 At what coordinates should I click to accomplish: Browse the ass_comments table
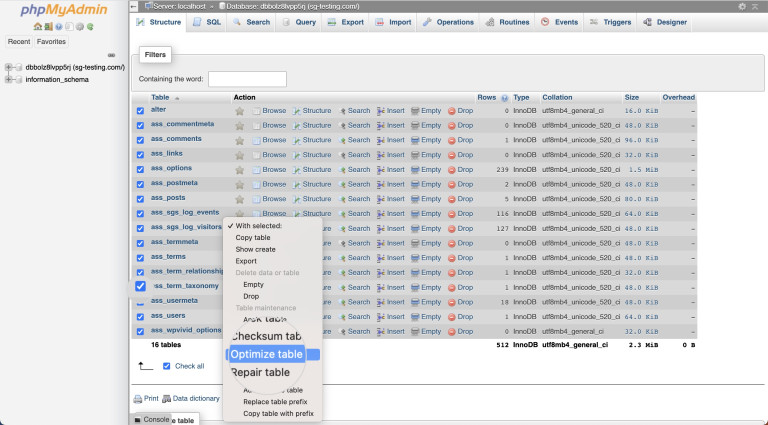click(269, 140)
